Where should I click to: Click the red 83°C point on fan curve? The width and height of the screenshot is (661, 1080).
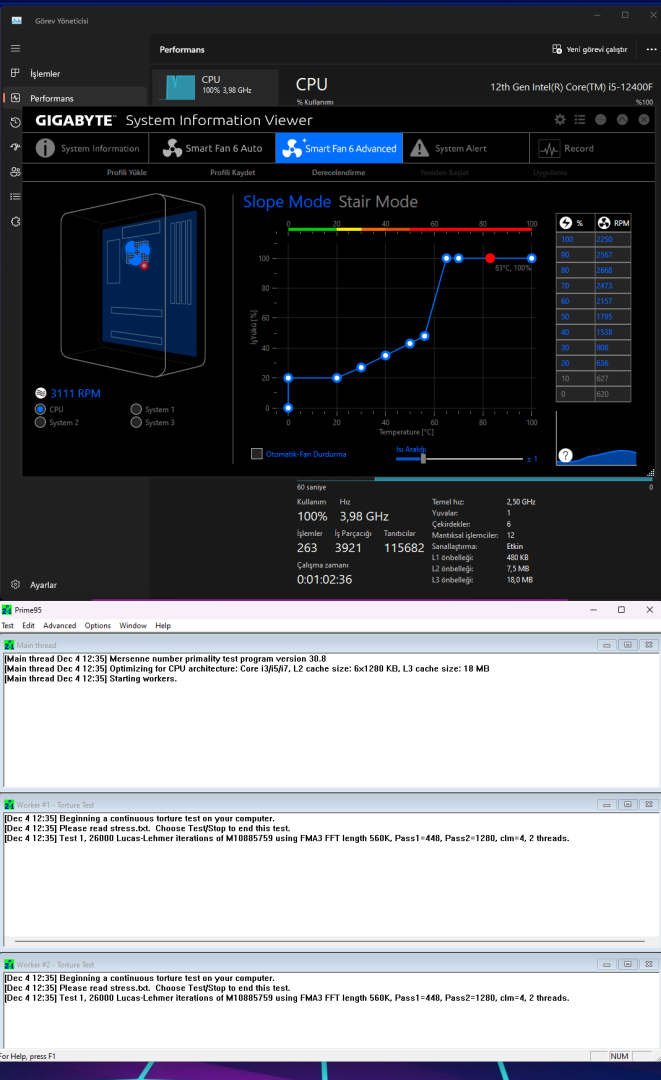pyautogui.click(x=490, y=258)
